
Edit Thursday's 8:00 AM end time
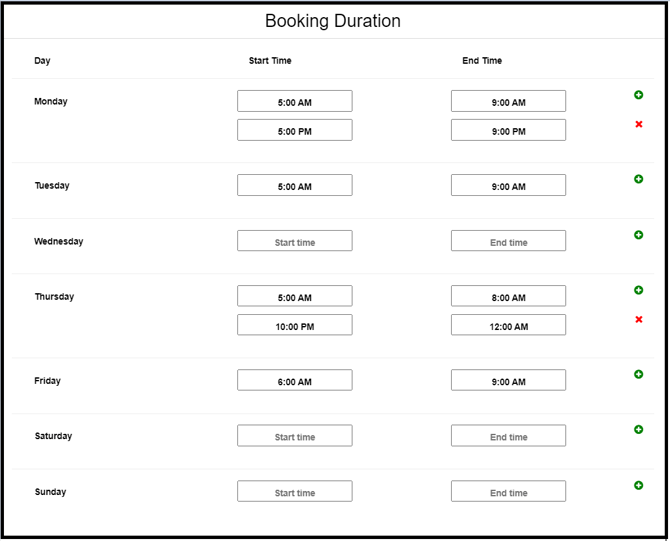tap(508, 296)
